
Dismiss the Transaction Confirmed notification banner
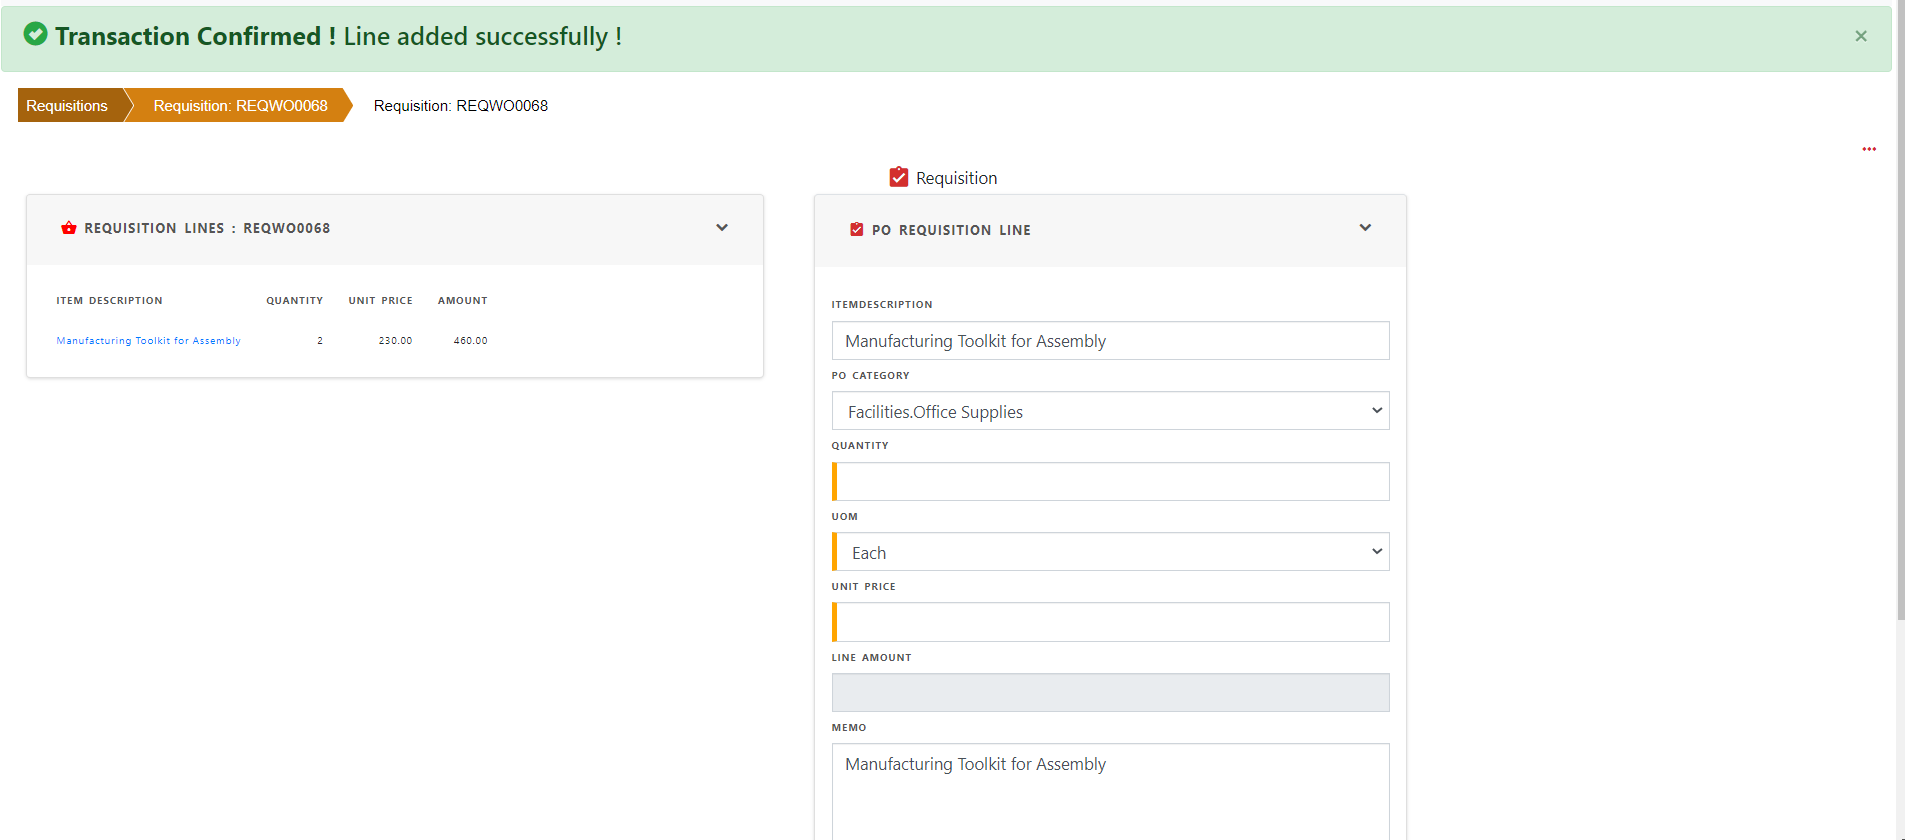1861,36
